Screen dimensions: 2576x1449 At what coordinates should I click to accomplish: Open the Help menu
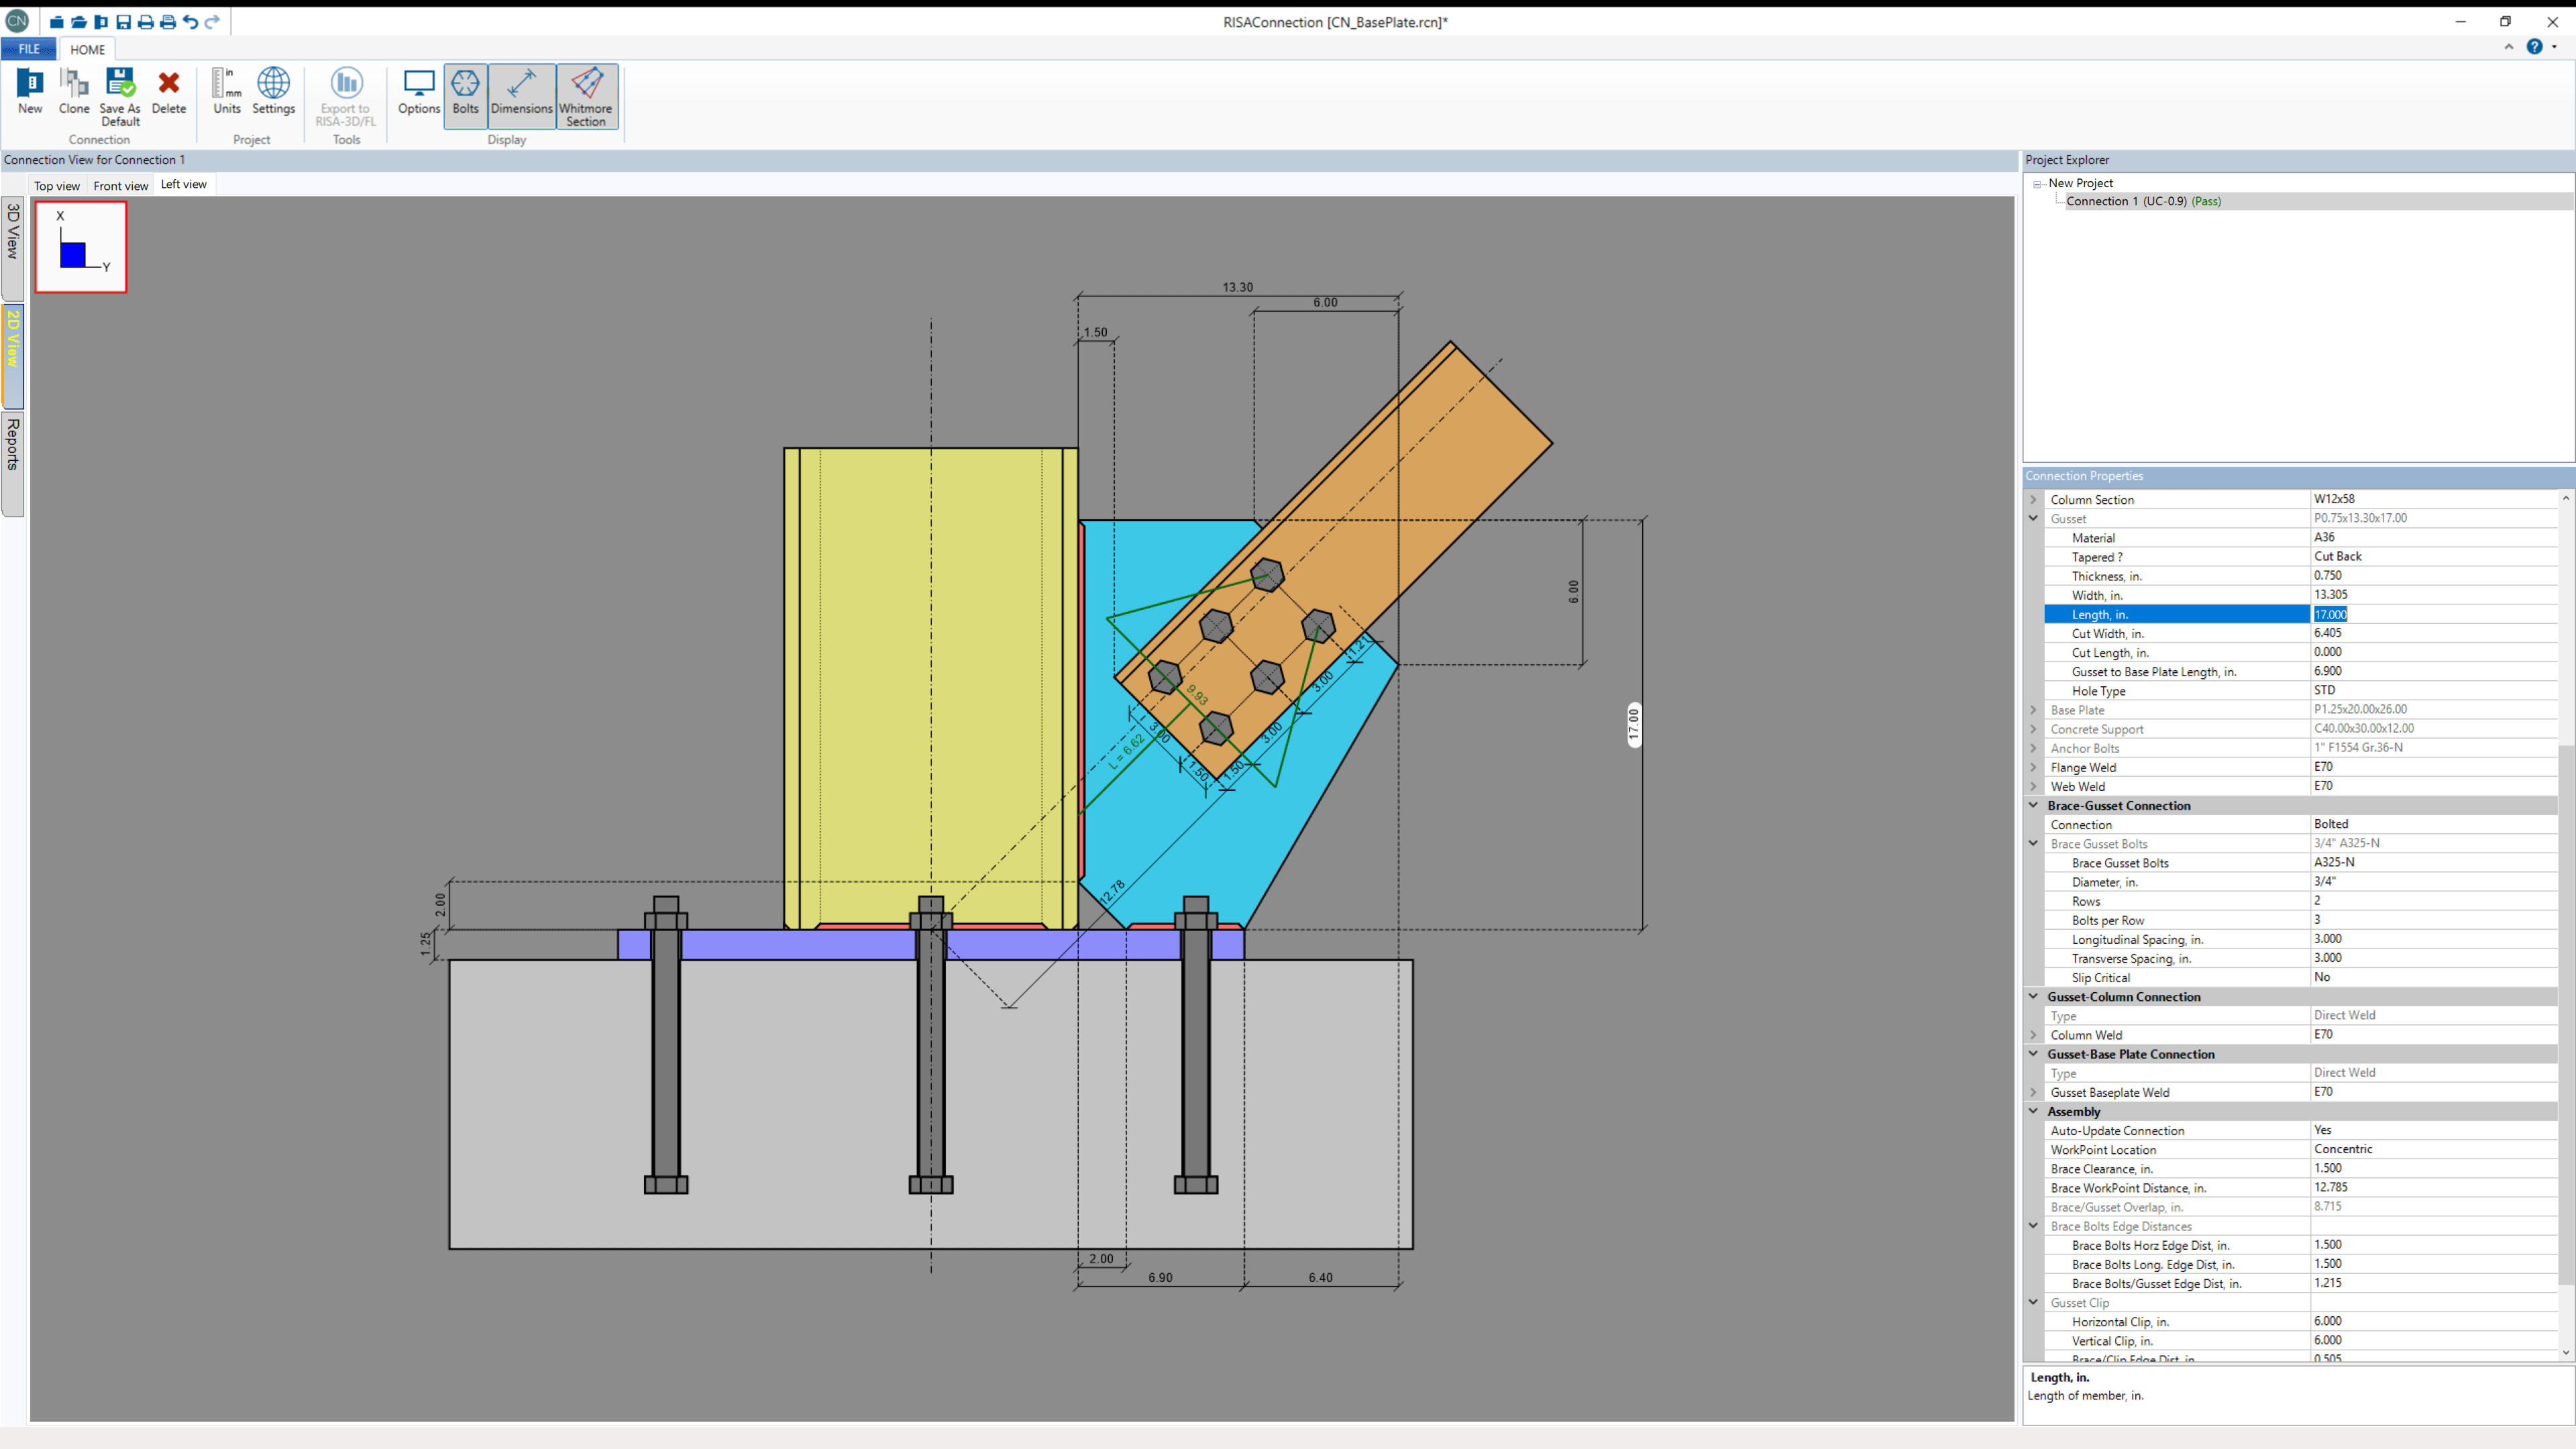pyautogui.click(x=2536, y=47)
